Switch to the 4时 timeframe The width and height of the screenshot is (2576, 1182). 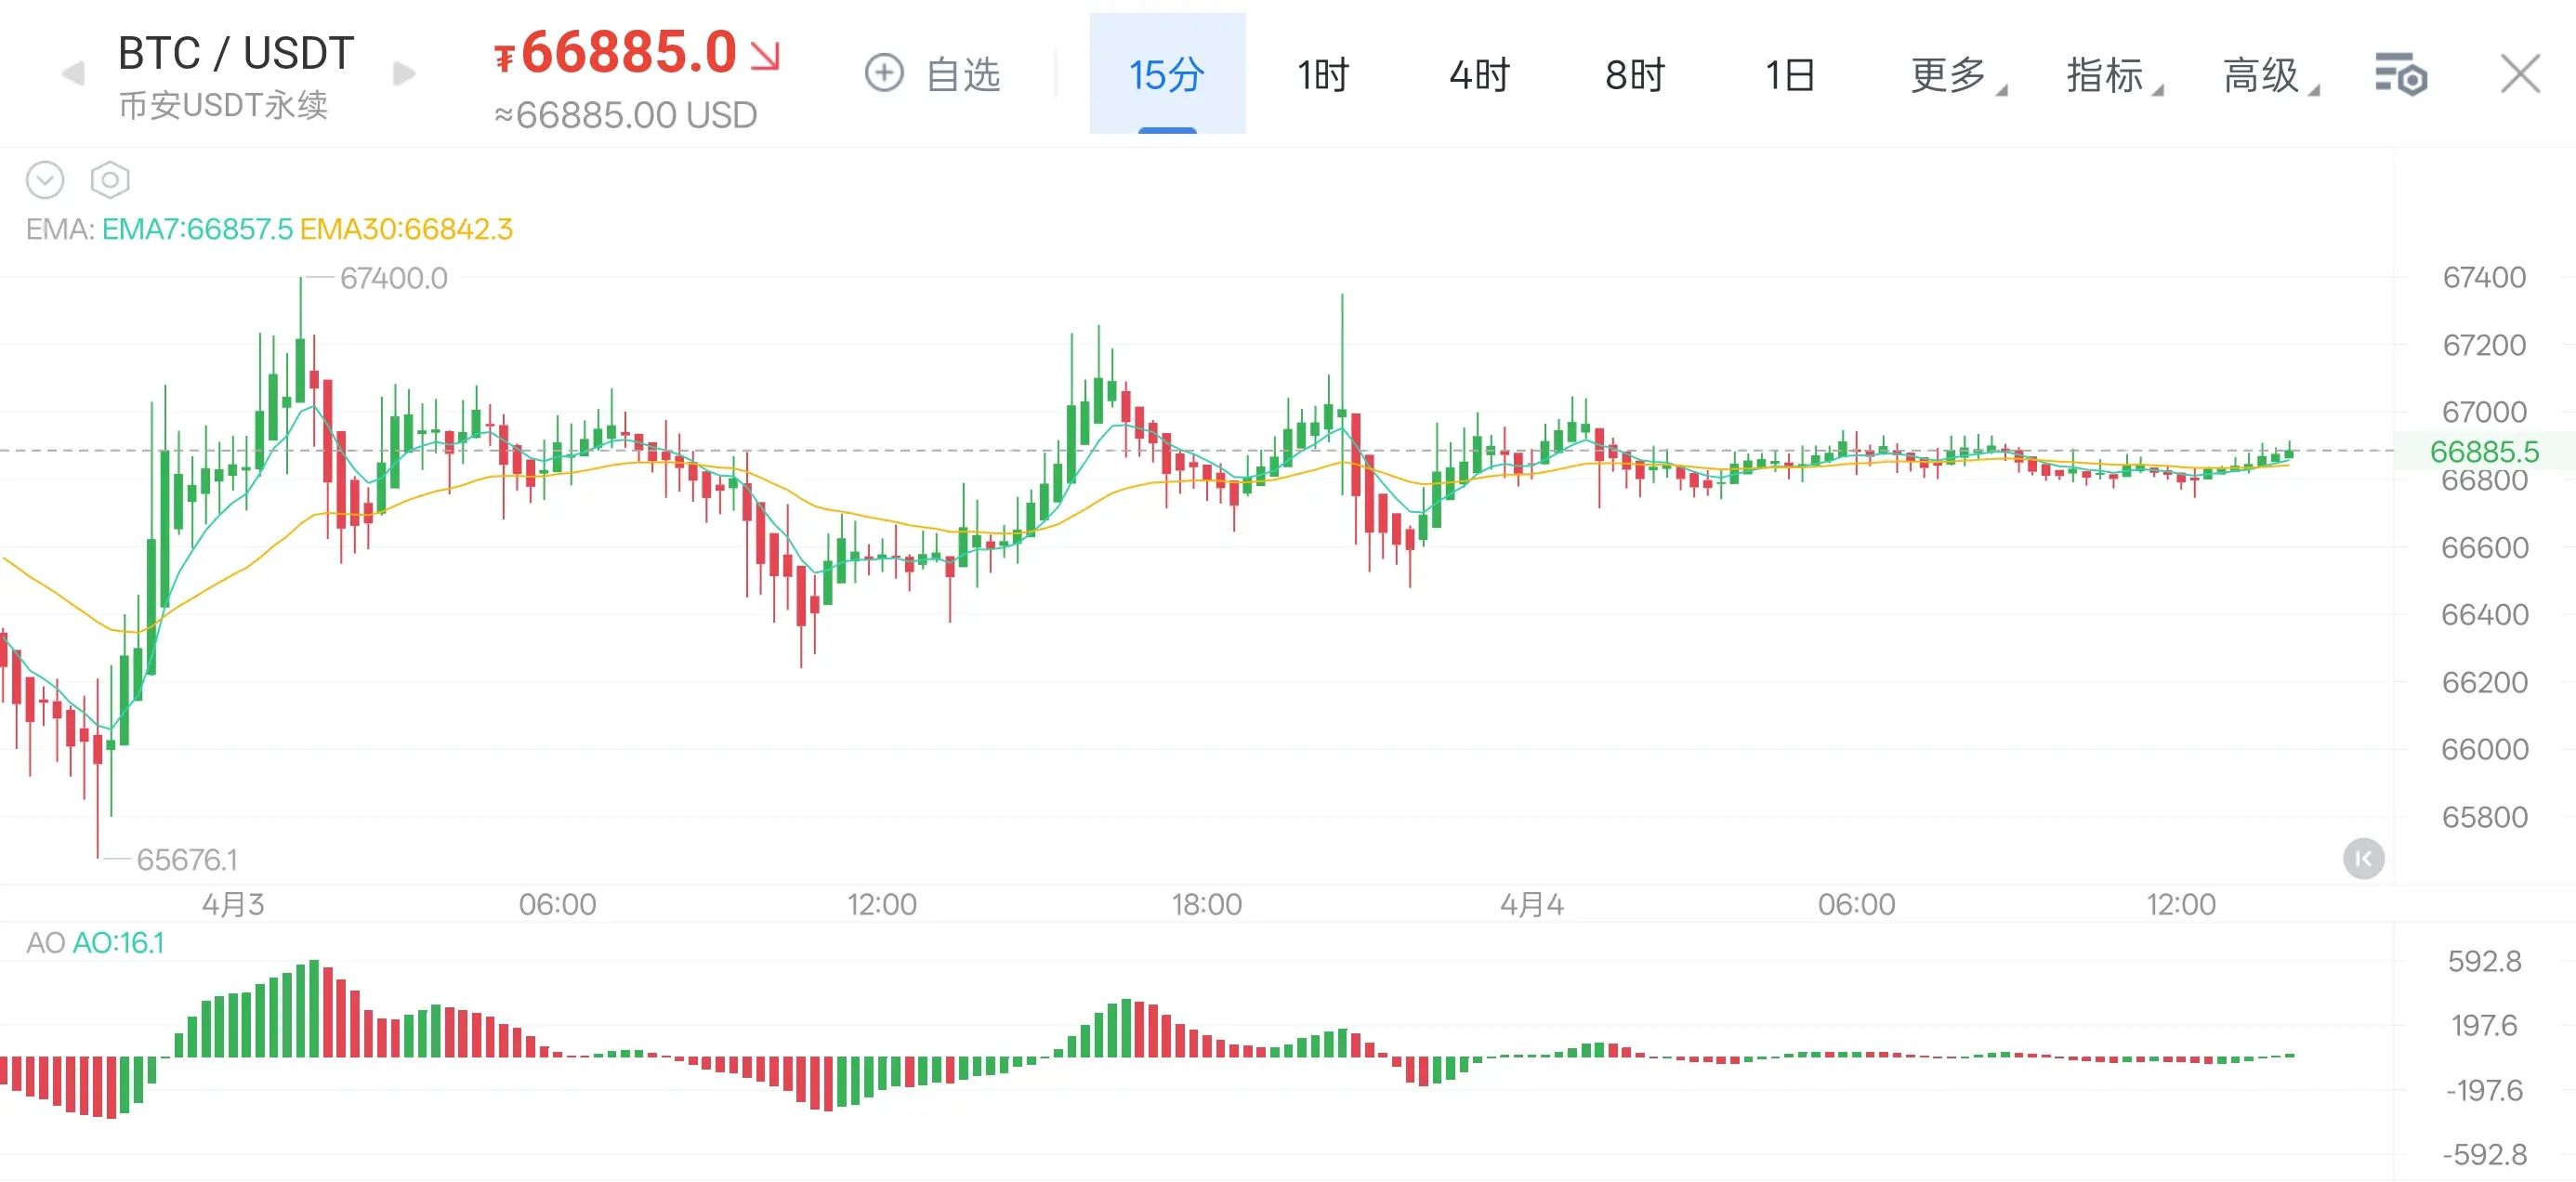tap(1479, 75)
